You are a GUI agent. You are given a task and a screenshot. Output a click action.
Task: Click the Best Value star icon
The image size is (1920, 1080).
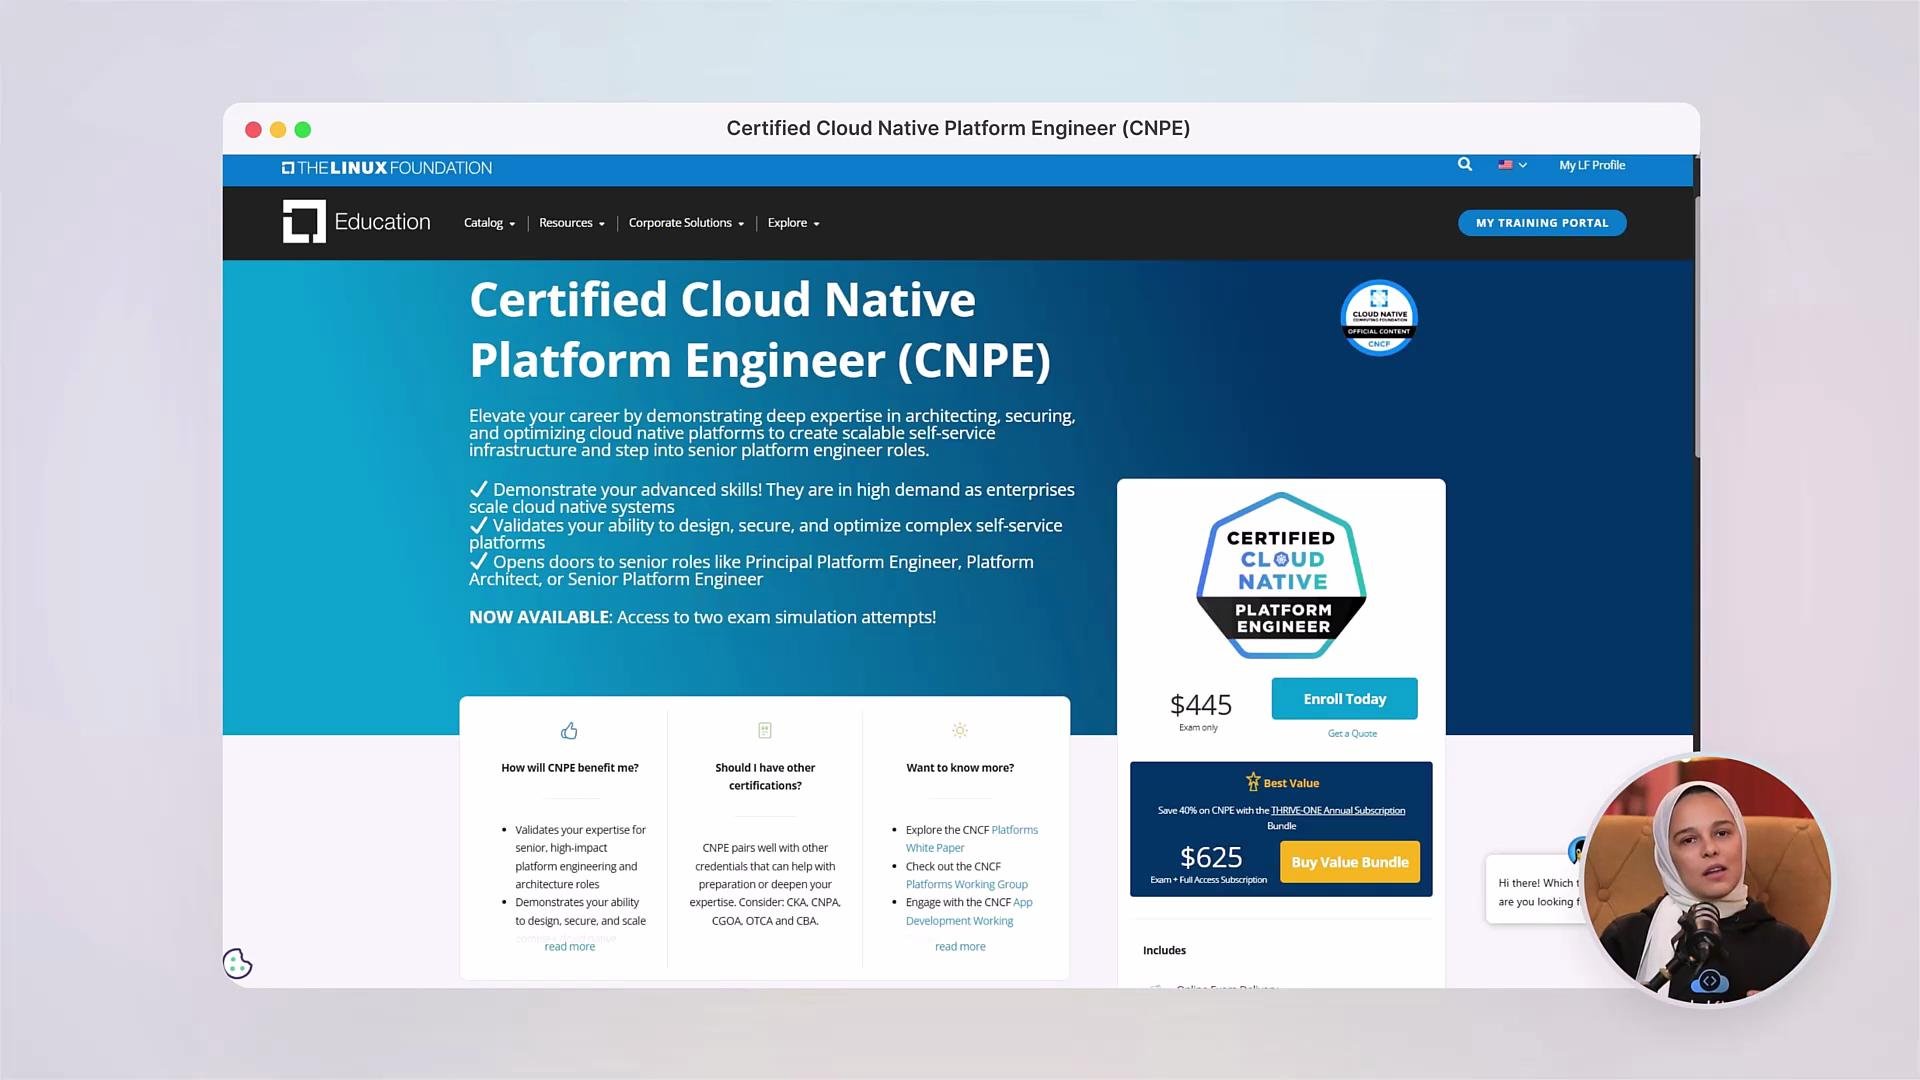coord(1253,782)
